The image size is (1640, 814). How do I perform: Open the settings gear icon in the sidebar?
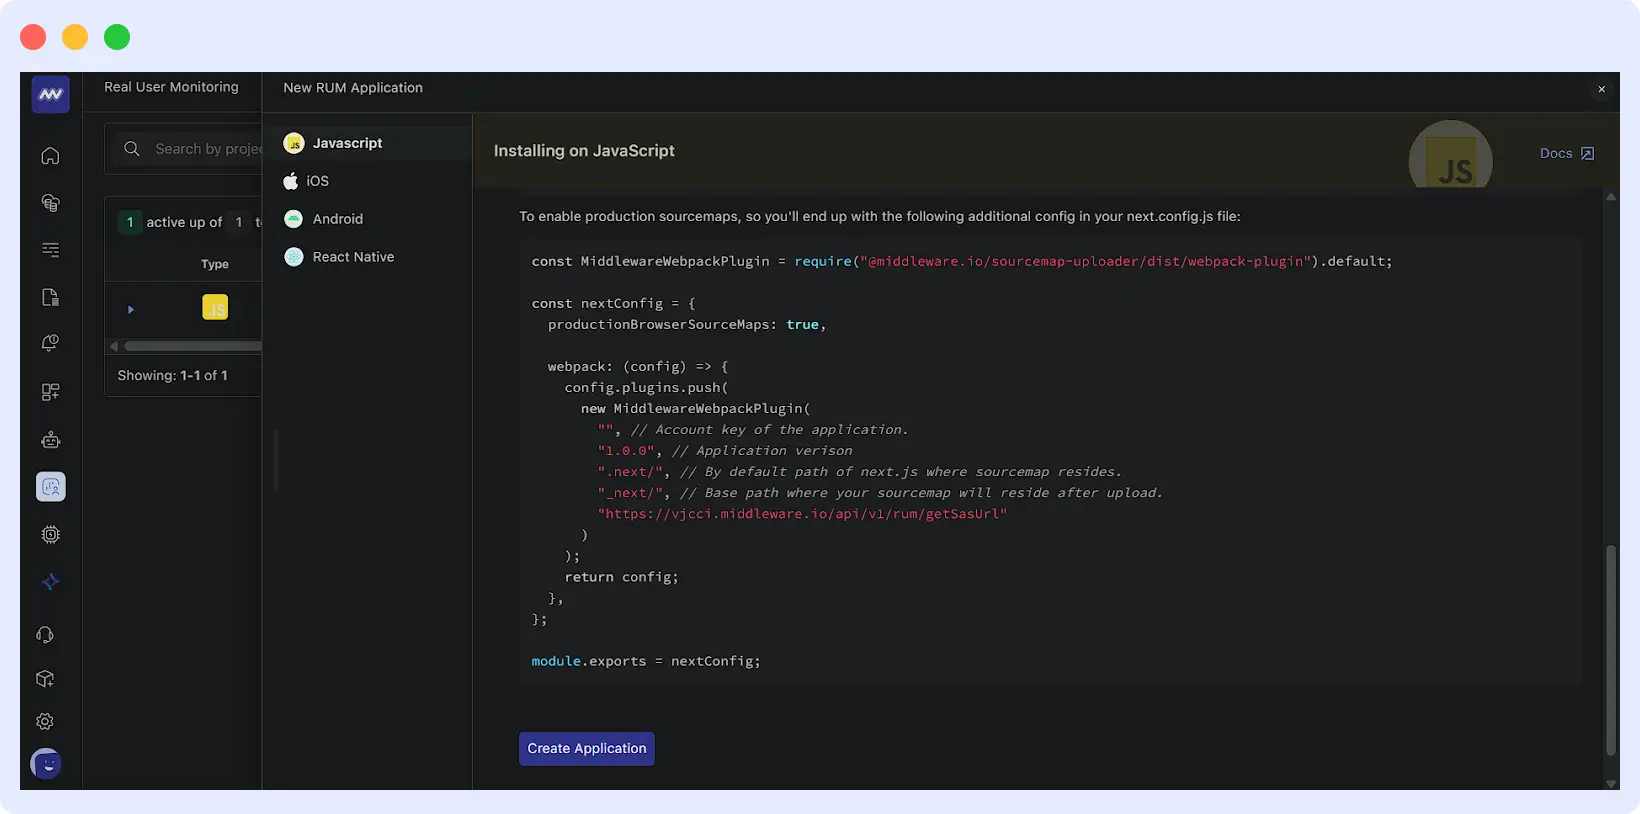(x=45, y=722)
